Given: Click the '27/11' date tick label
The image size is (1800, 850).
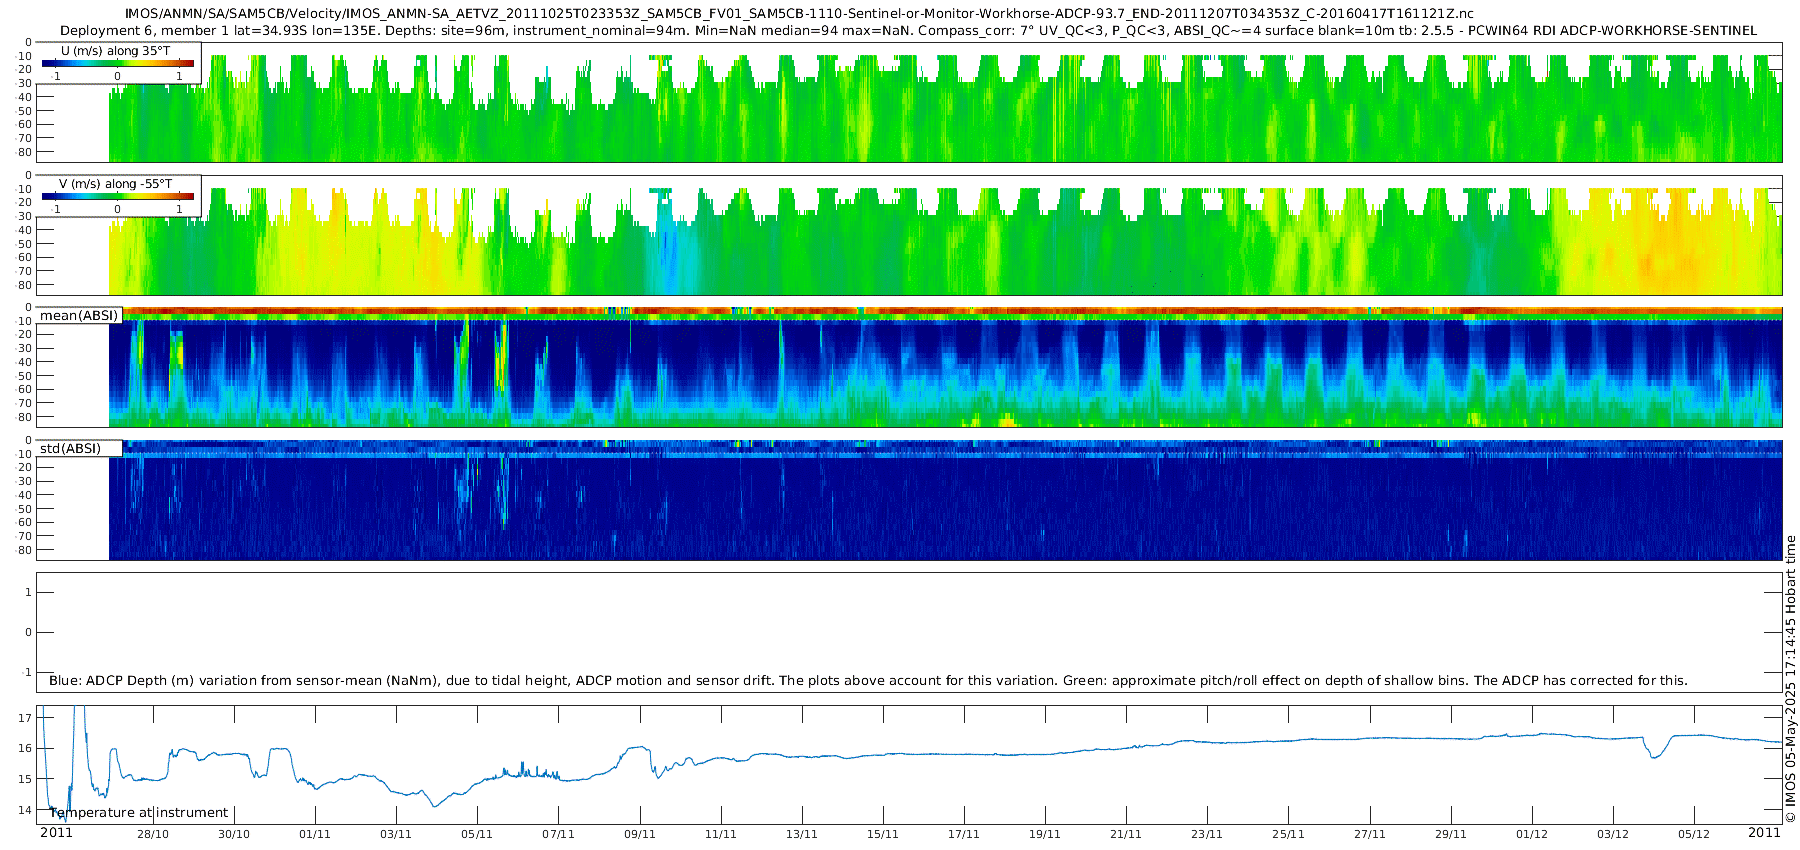Looking at the screenshot, I should [x=1370, y=834].
